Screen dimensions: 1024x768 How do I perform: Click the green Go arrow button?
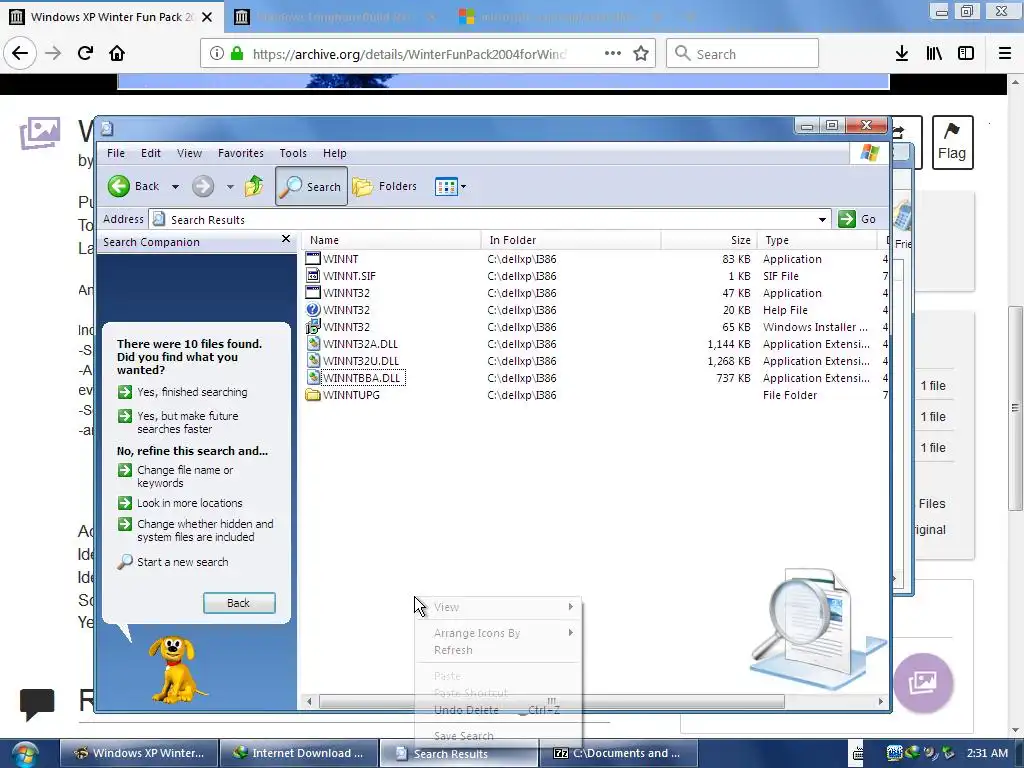click(x=847, y=219)
